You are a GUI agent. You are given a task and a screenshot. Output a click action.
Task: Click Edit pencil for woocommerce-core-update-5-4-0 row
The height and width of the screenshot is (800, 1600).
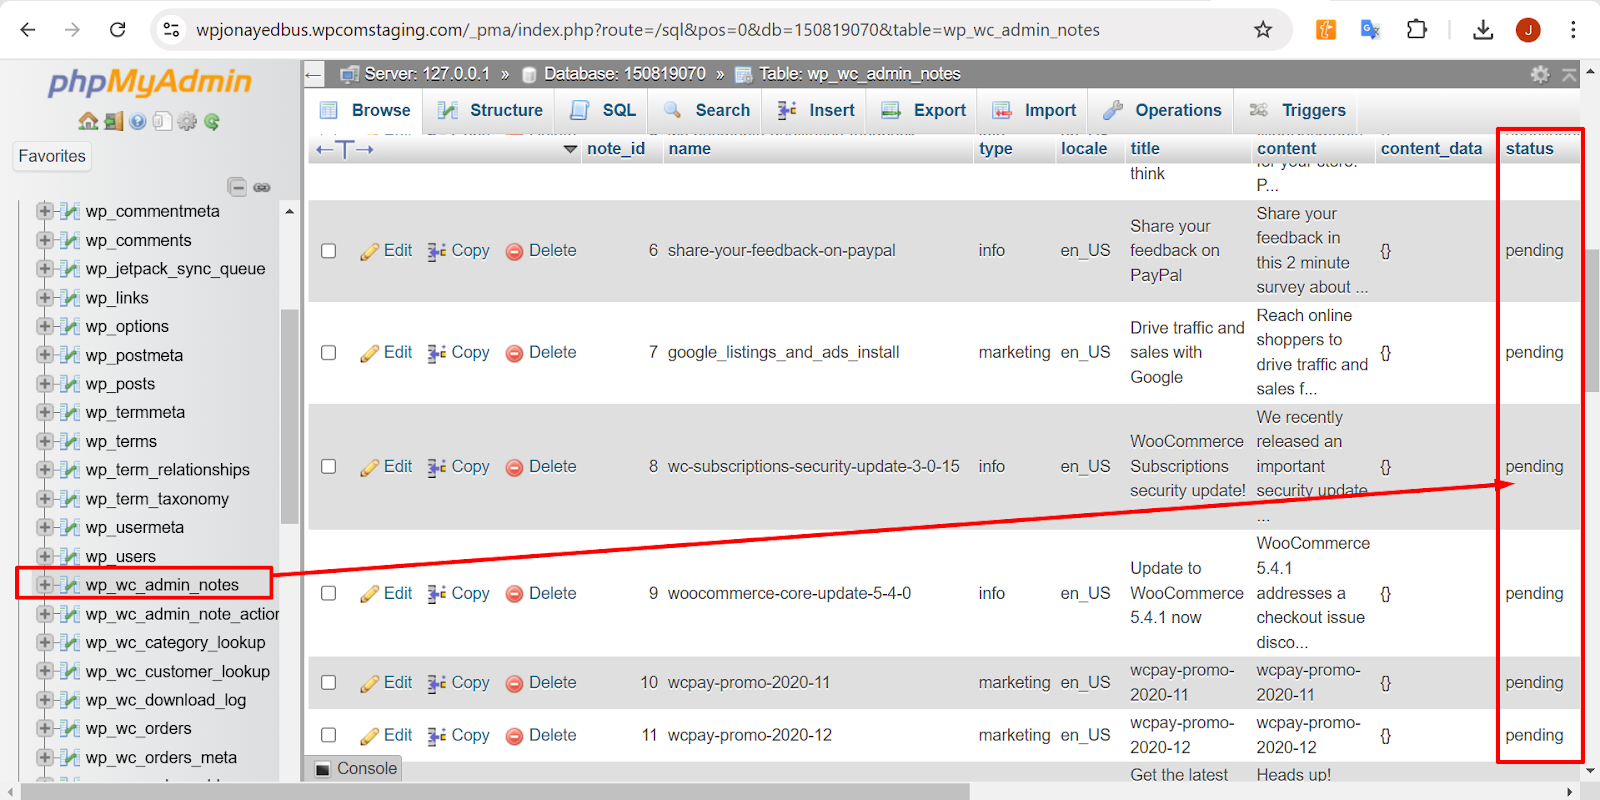370,594
